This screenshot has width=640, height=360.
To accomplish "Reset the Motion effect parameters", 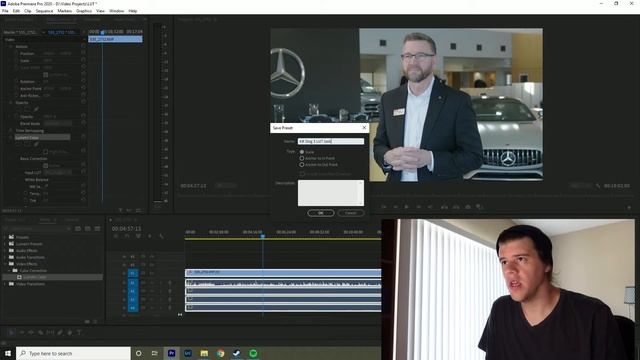I will pos(83,47).
